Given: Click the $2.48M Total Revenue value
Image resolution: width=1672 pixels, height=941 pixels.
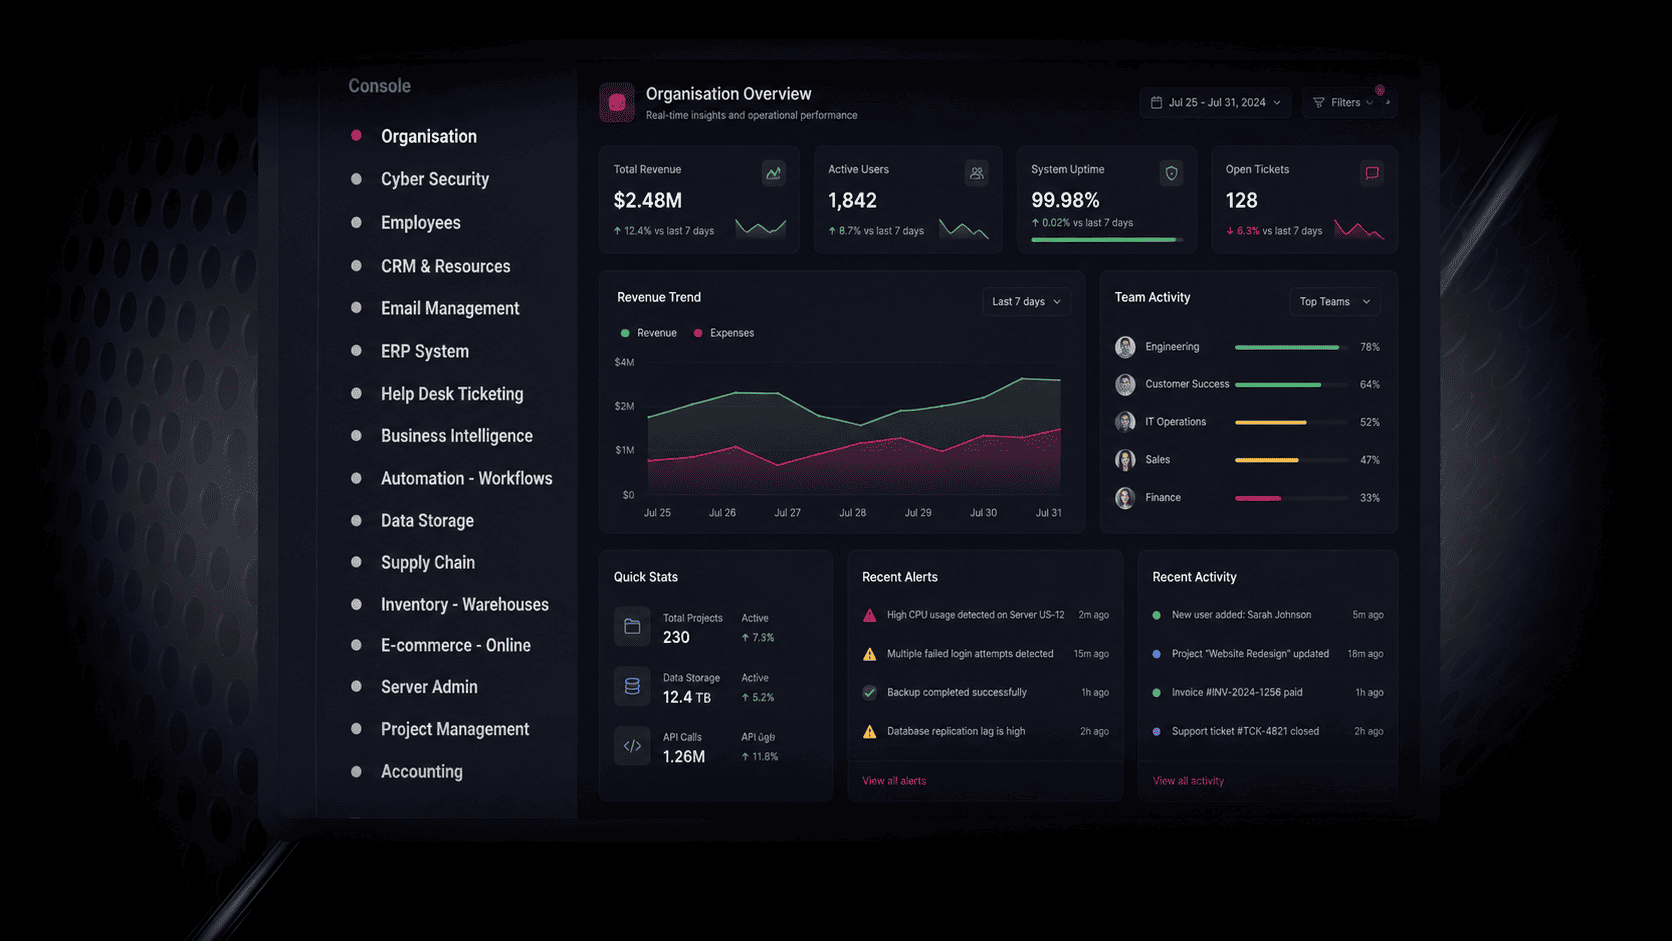Looking at the screenshot, I should pyautogui.click(x=647, y=201).
